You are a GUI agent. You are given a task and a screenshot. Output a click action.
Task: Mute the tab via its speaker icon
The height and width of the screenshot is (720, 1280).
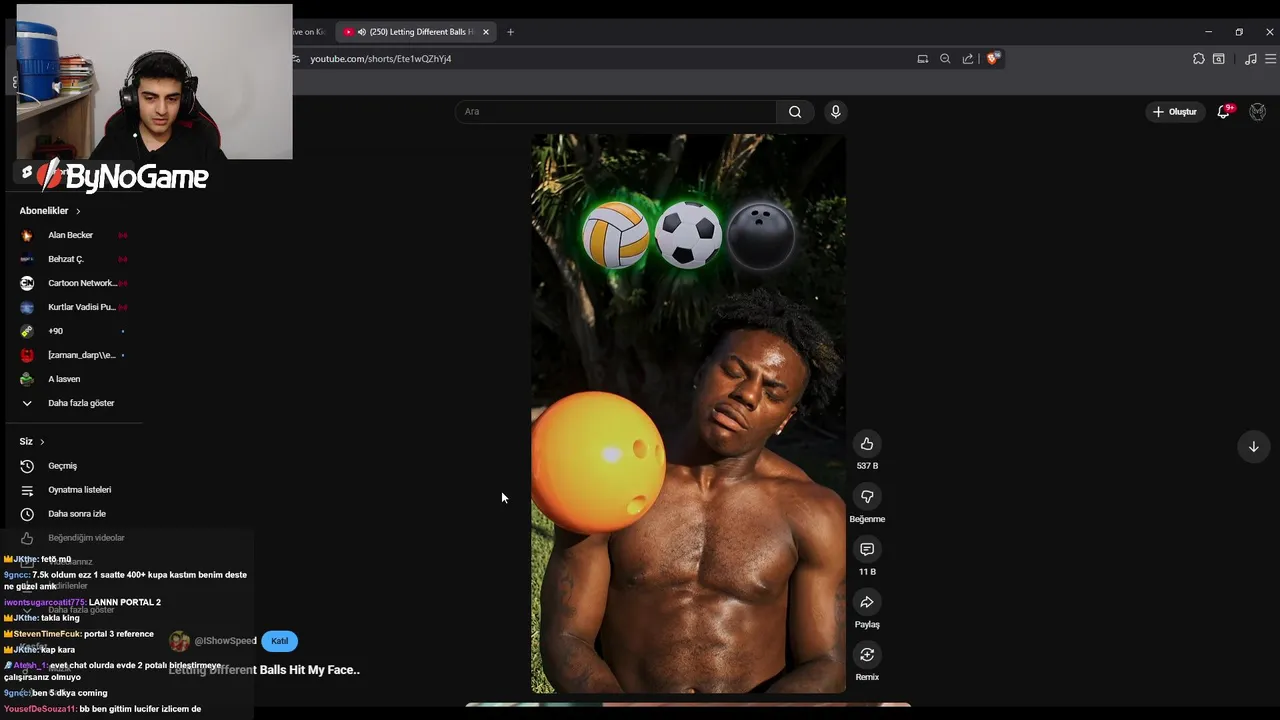coord(361,32)
